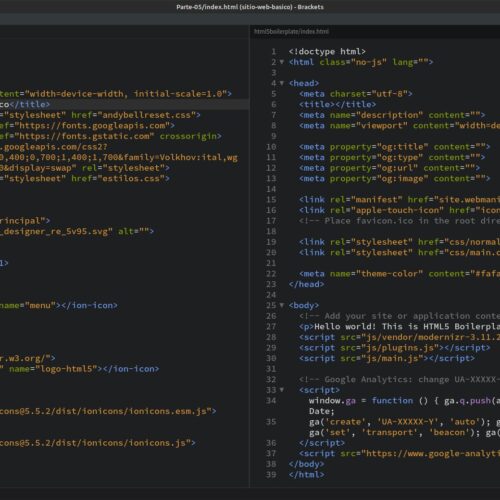Click the fonts.gstatic.com crossorigin line
This screenshot has width=500, height=500.
[111, 136]
